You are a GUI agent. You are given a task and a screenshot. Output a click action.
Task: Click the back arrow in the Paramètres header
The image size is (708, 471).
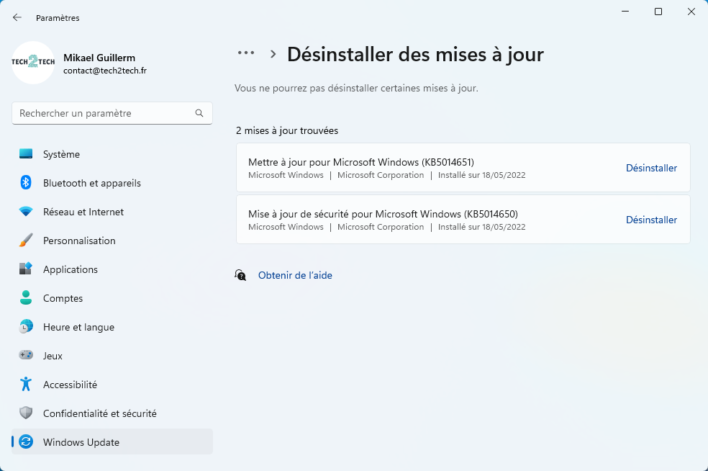click(x=17, y=18)
